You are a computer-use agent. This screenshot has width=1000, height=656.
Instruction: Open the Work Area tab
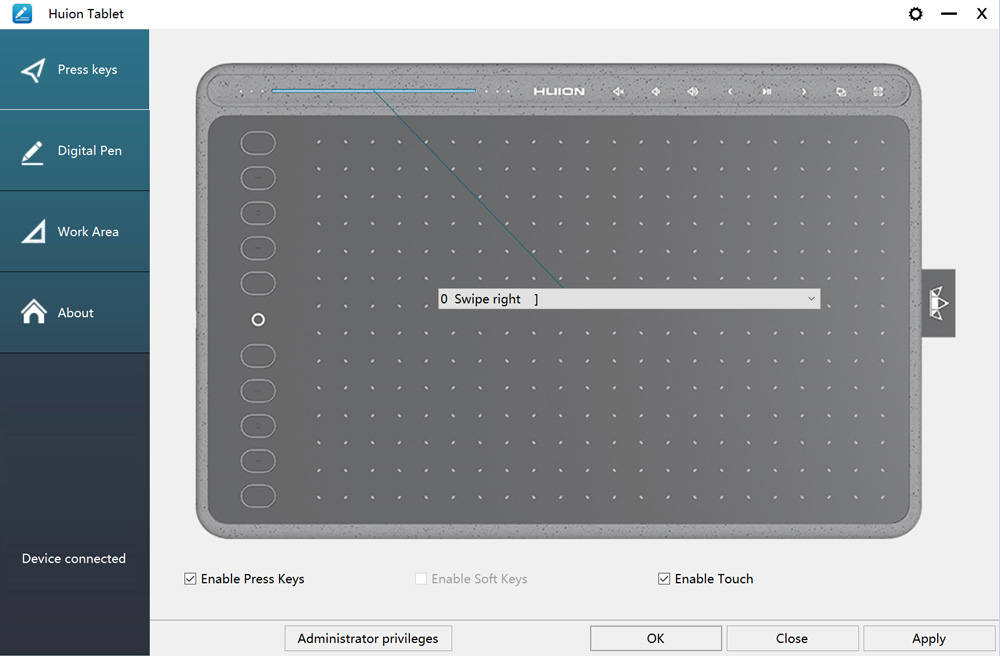[75, 231]
